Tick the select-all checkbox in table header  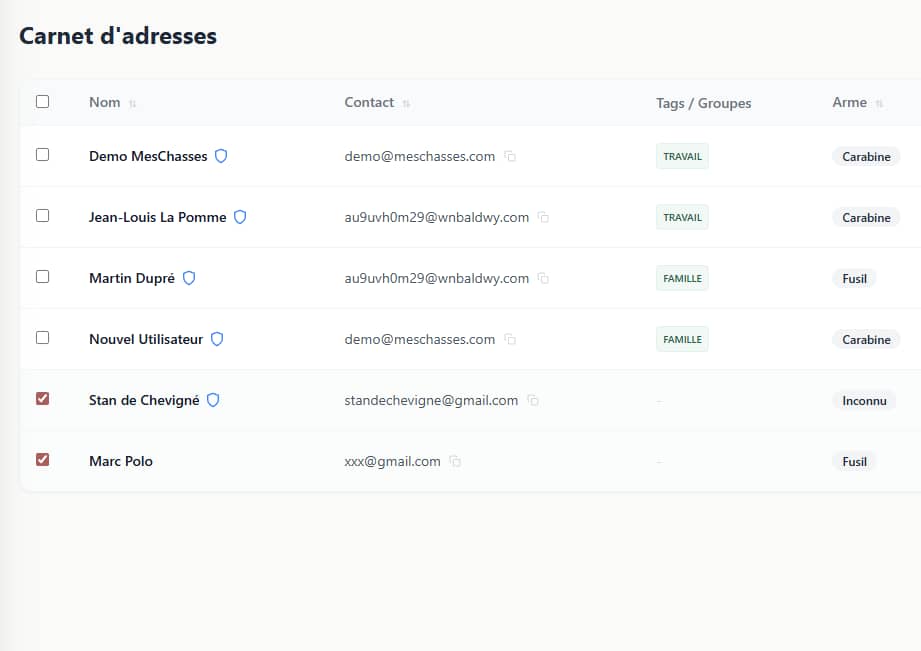point(42,101)
